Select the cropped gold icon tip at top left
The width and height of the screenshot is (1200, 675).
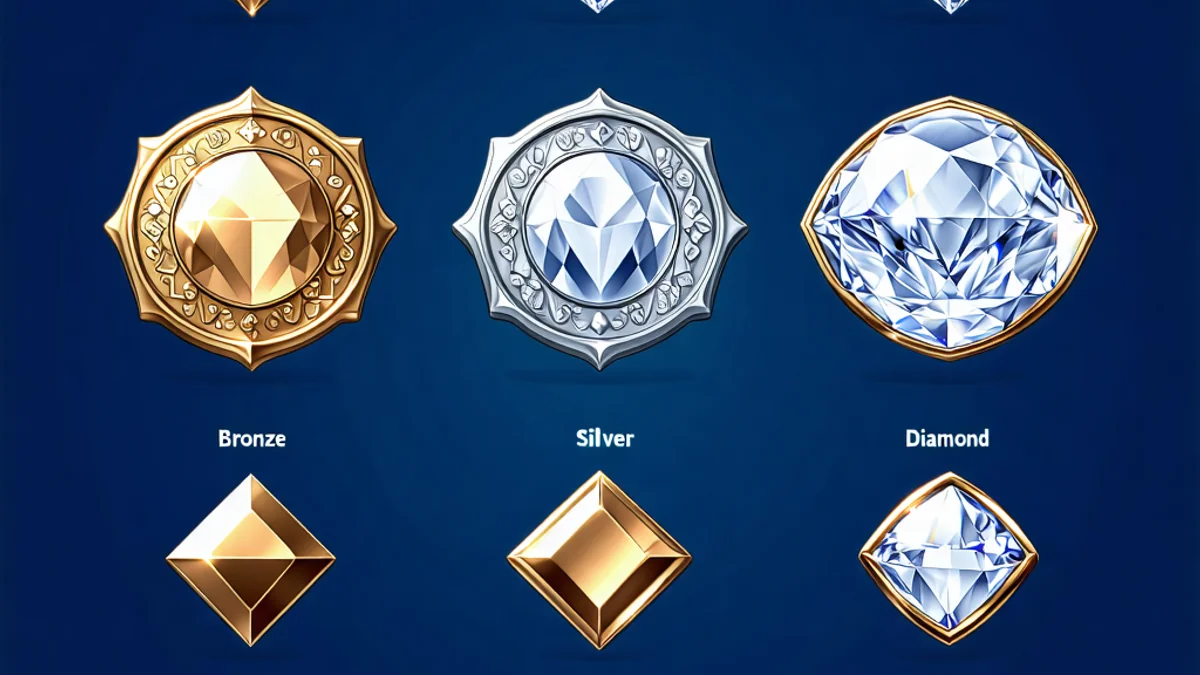tap(251, 6)
